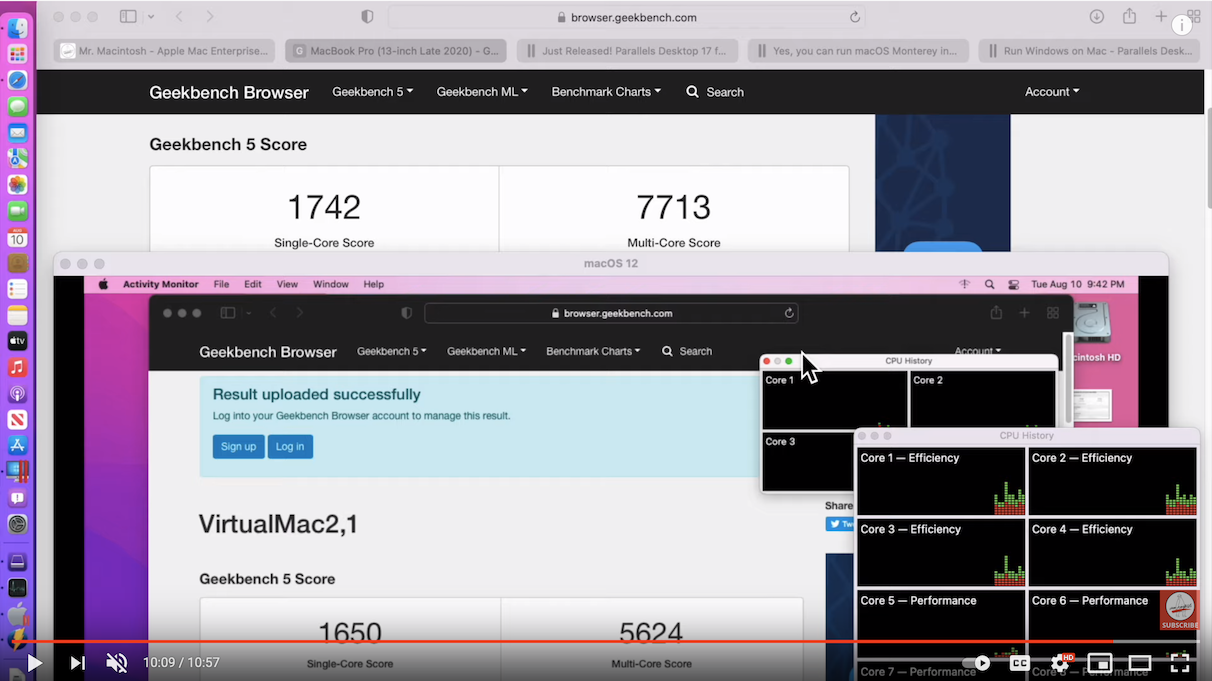Open Downloads in outer Safari toolbar
1212x681 pixels.
[x=1097, y=17]
